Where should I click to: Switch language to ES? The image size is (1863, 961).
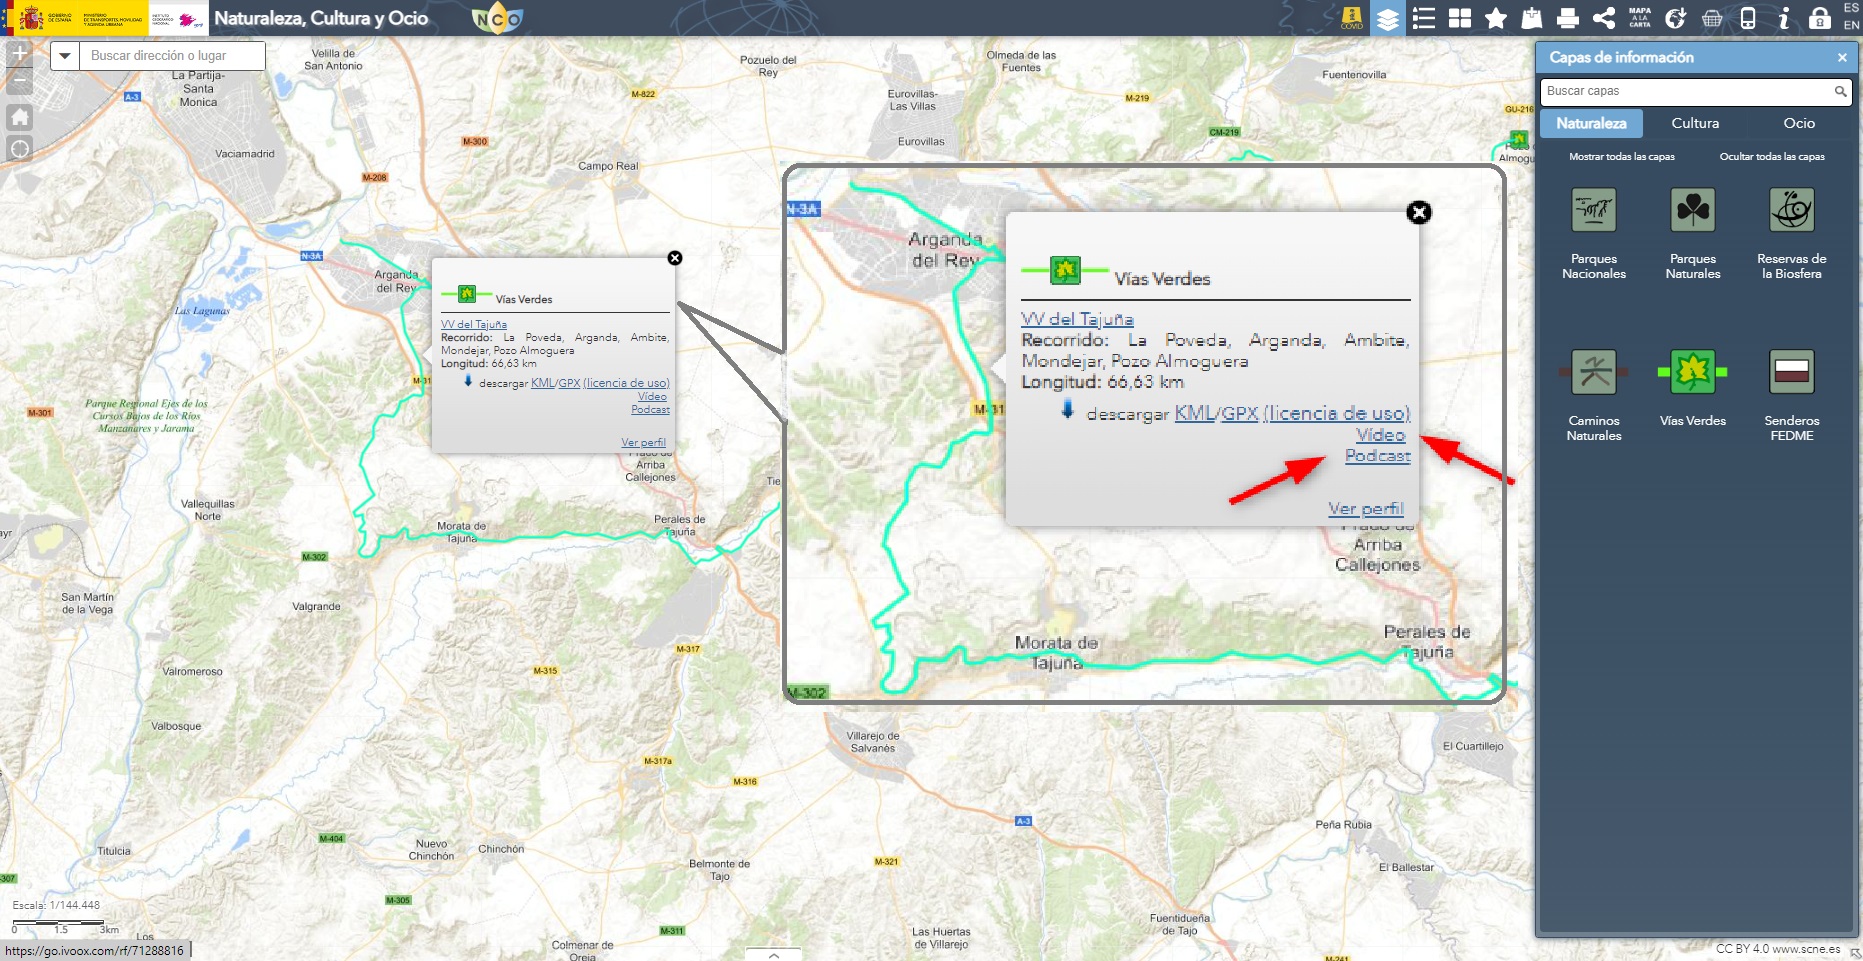(x=1851, y=8)
